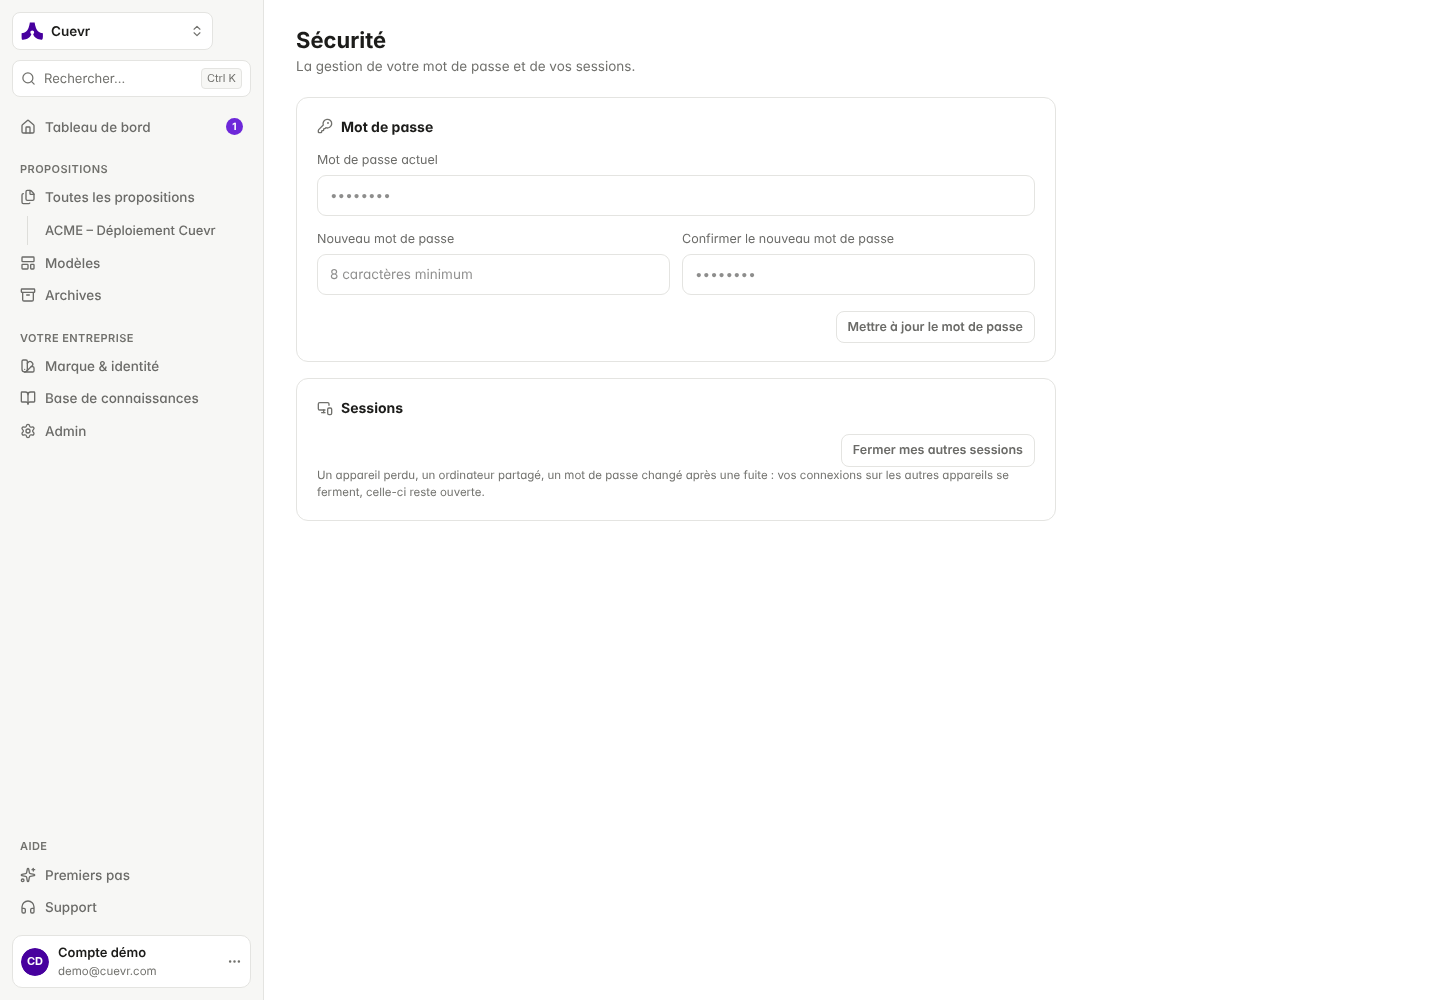Click the Support headset icon
This screenshot has height=1000, width=1440.
click(28, 907)
